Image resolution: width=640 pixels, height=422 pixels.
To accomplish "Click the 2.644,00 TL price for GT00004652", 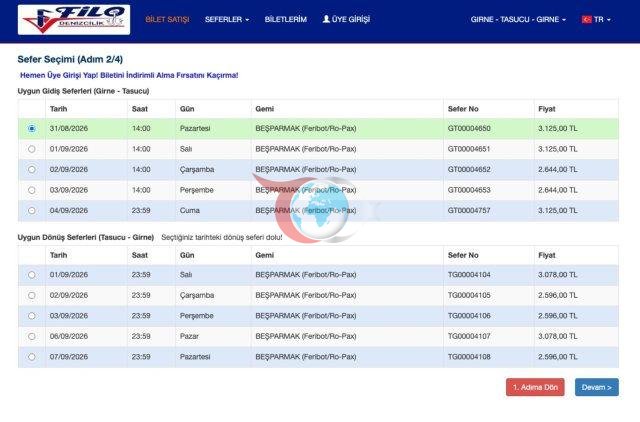I will tap(558, 169).
